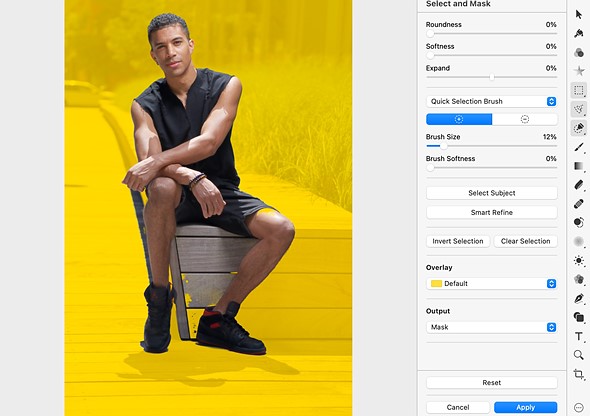
Task: Select the Type text tool
Action: (x=579, y=336)
